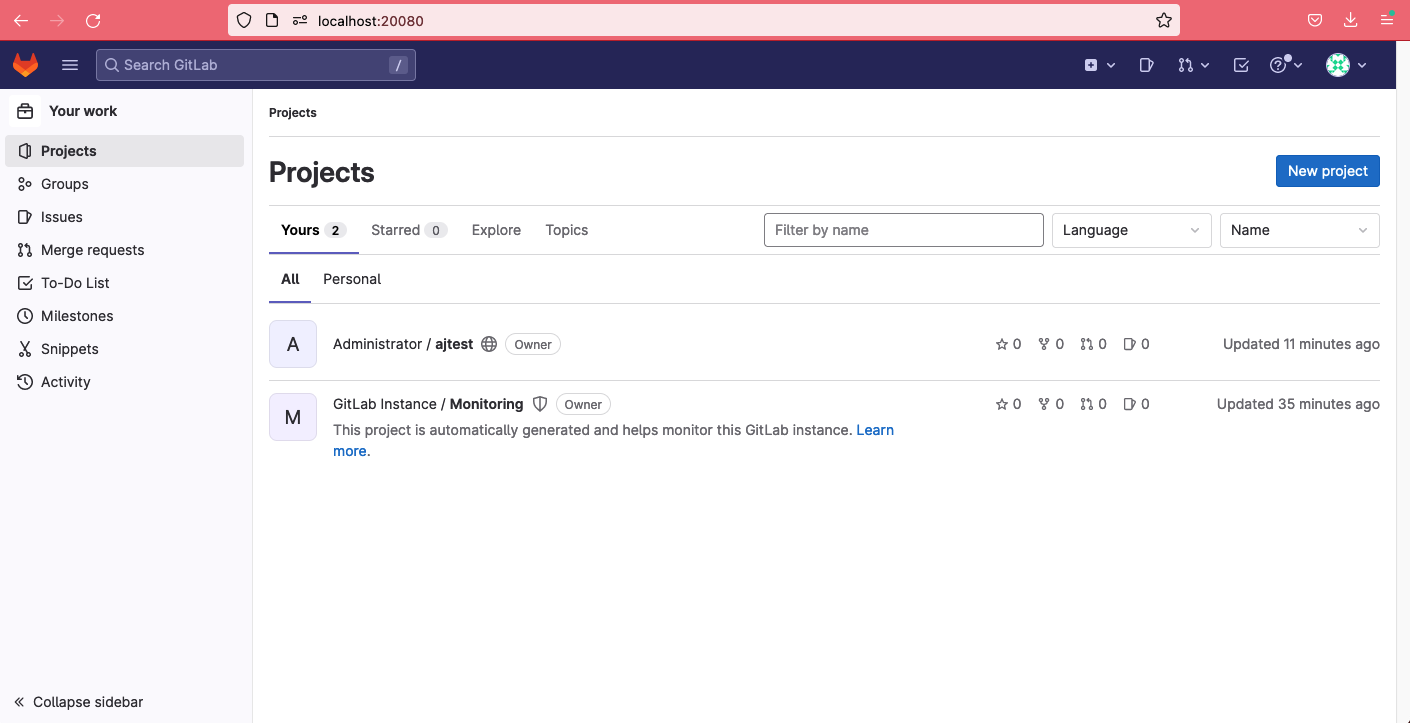Reload the page in the browser

coord(93,20)
